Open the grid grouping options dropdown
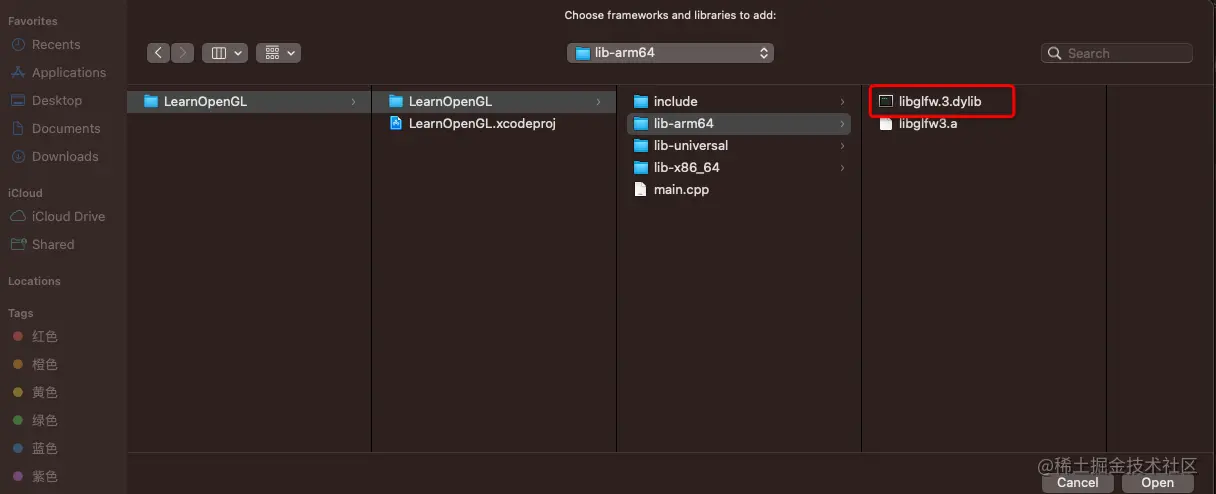The width and height of the screenshot is (1216, 494). click(x=278, y=53)
